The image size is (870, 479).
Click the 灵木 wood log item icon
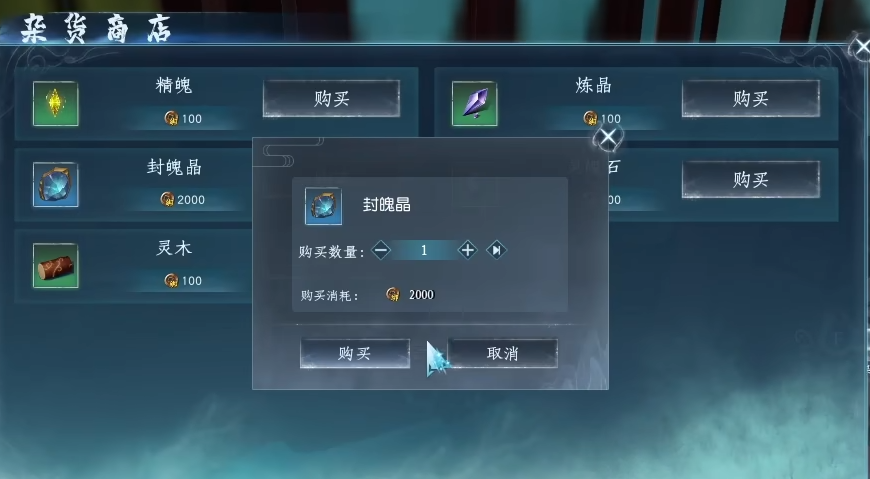tap(55, 265)
